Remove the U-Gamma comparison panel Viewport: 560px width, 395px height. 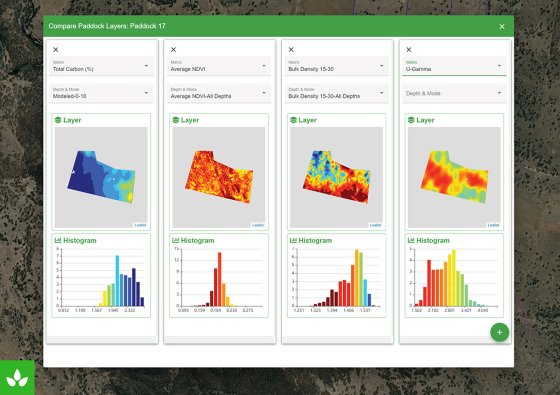tap(409, 50)
